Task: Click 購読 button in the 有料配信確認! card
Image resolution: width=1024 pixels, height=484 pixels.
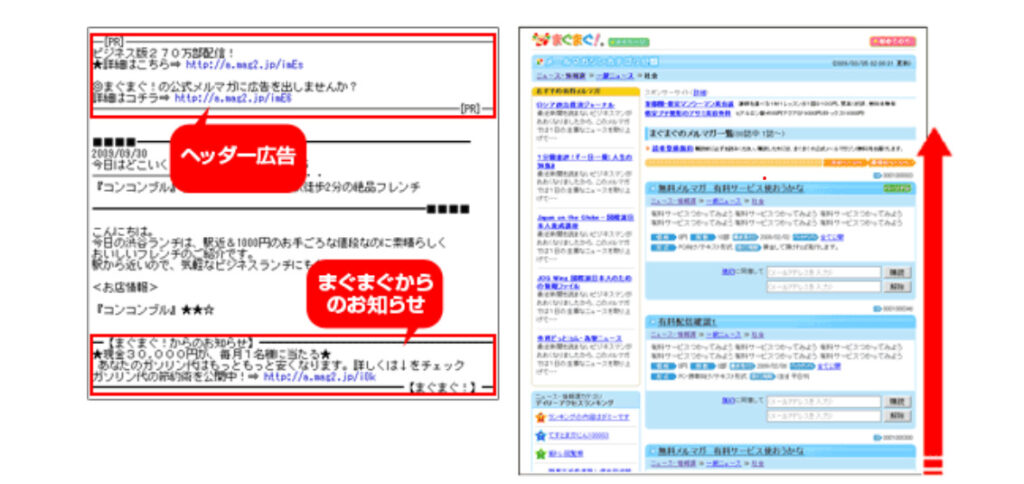Action: click(x=897, y=402)
